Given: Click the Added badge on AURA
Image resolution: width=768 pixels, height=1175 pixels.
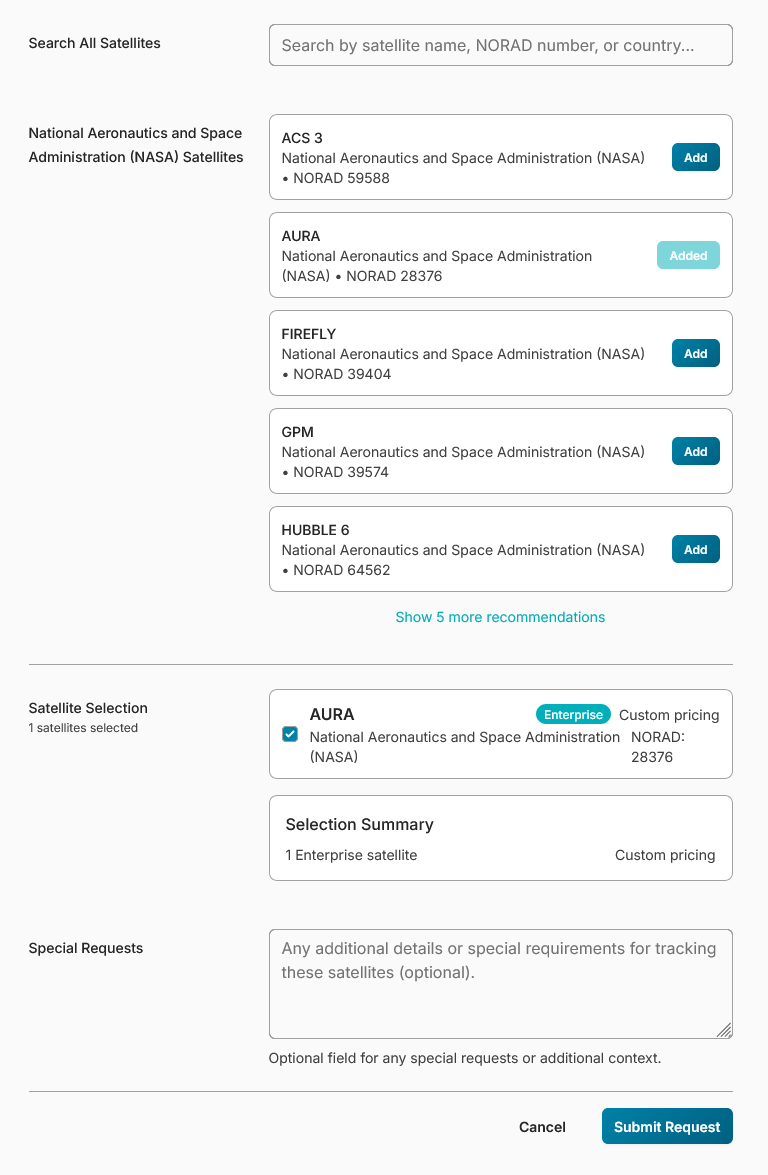Looking at the screenshot, I should 688,255.
